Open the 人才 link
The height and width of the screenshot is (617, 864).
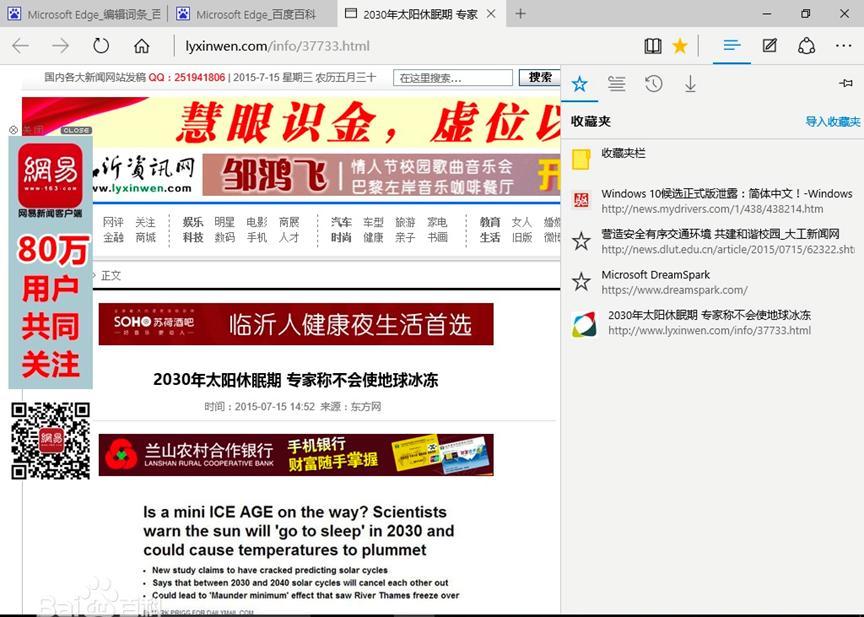tap(289, 237)
